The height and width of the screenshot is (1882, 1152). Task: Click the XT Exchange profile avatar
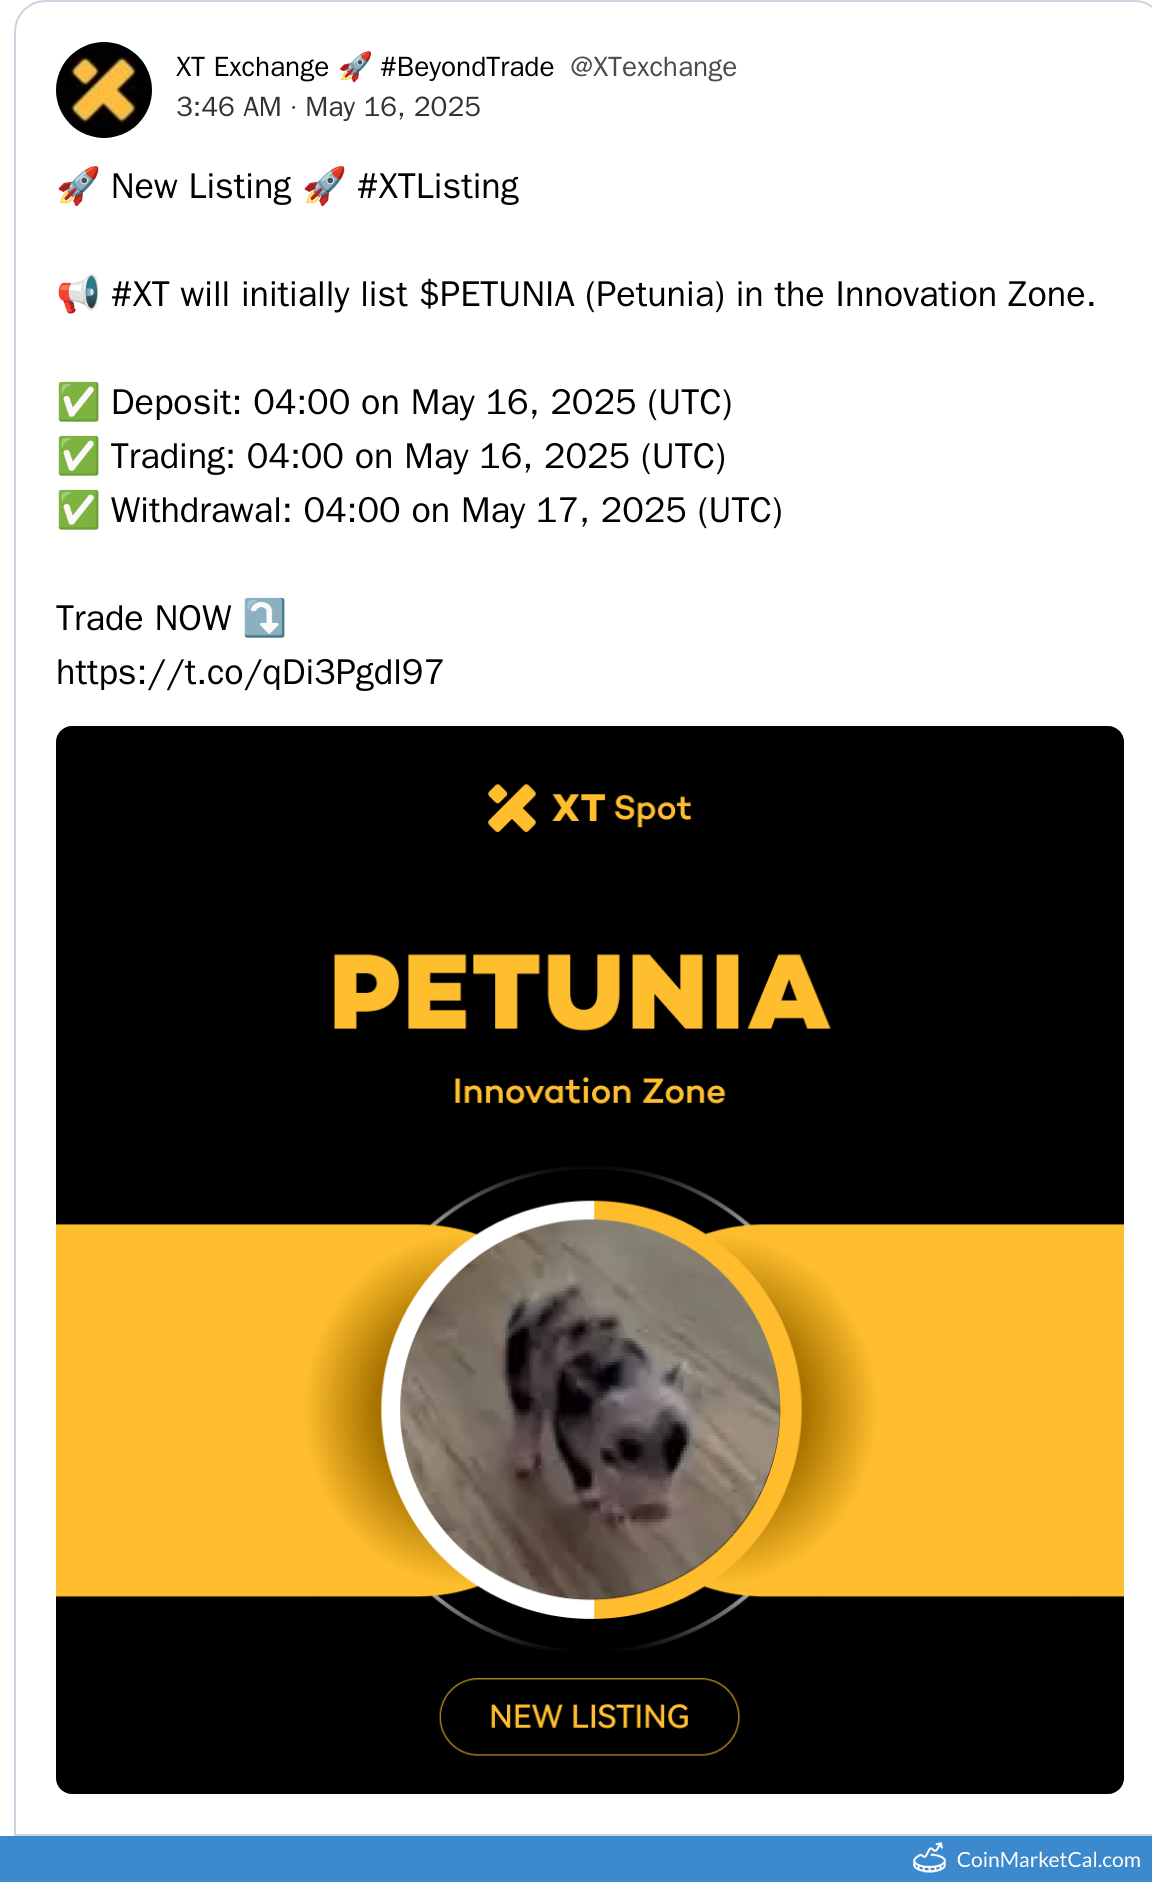(x=104, y=90)
